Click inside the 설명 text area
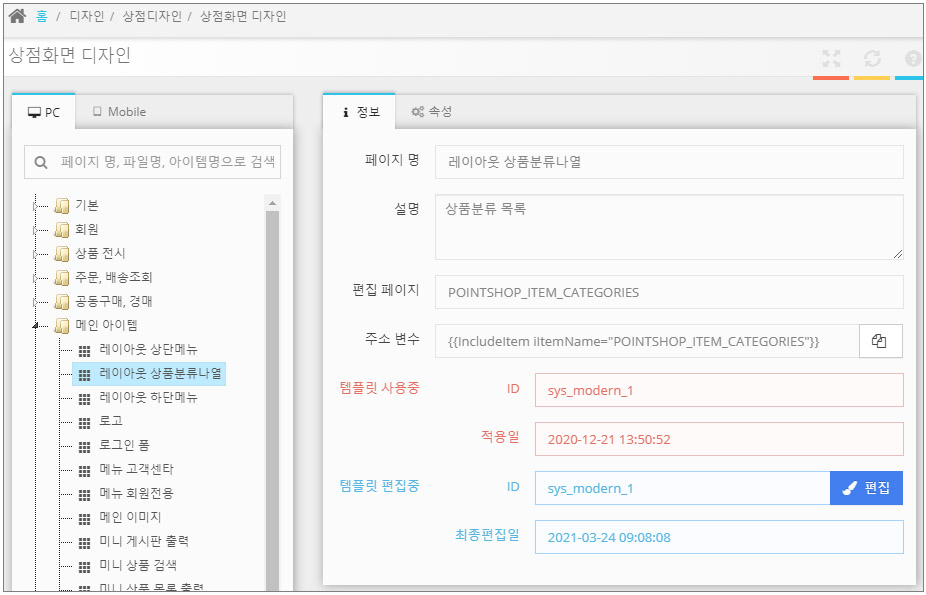This screenshot has width=926, height=595. point(668,227)
